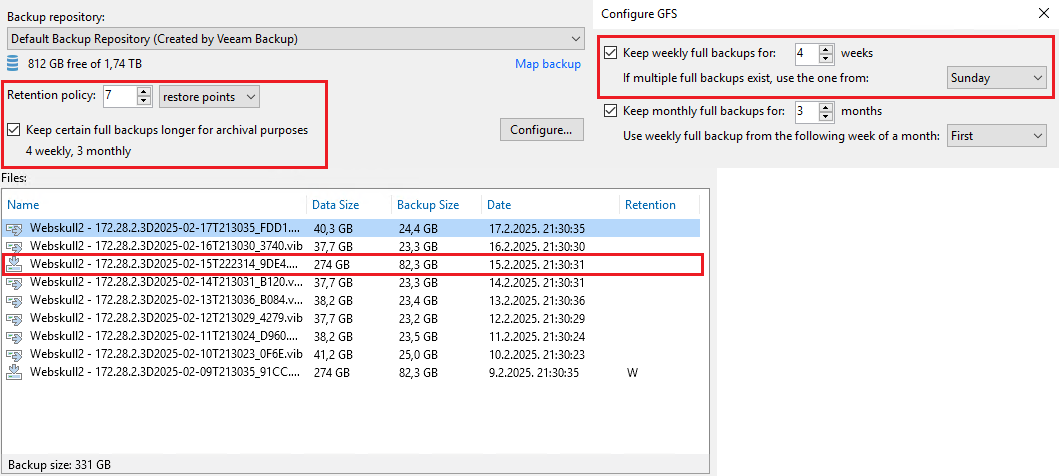The width and height of the screenshot is (1059, 476).
Task: Increase monthly full backups months value
Action: click(x=825, y=105)
